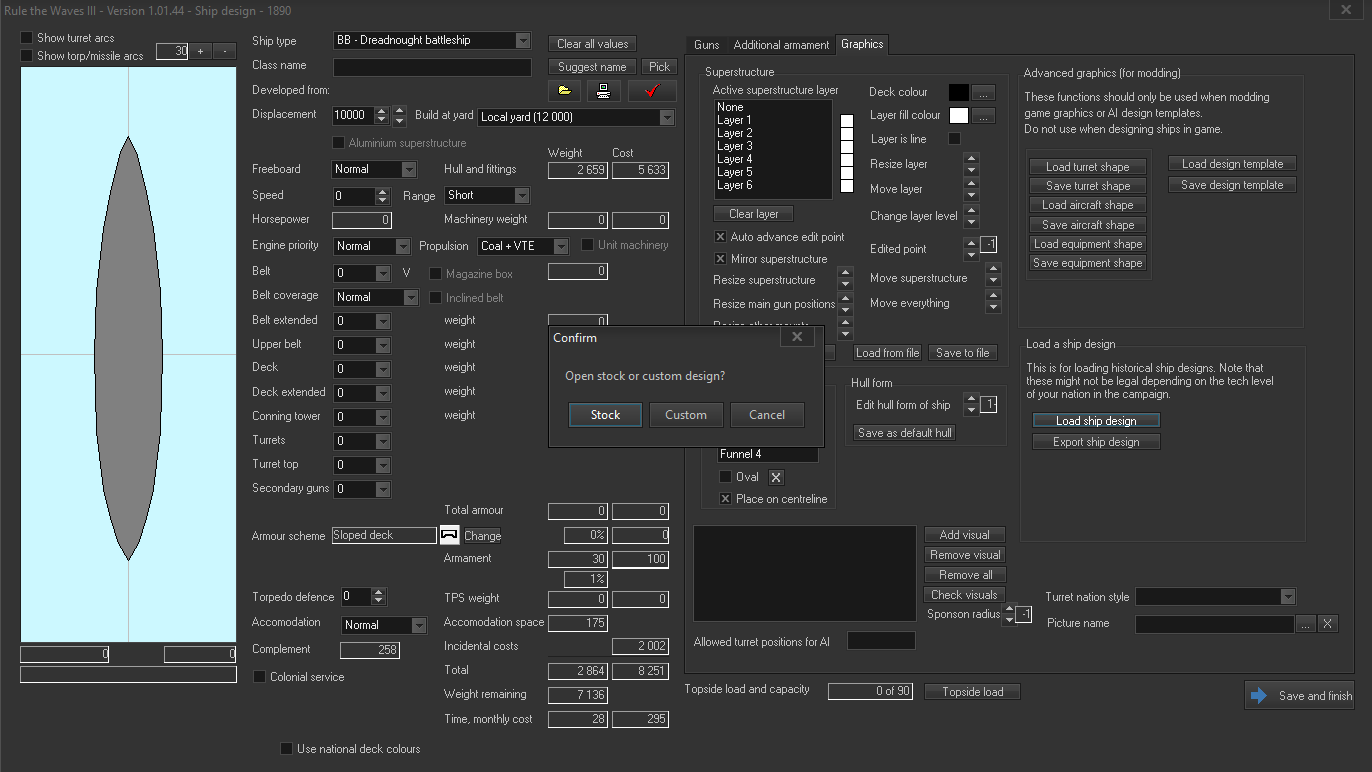Enable Show torp/missile arcs checkbox
This screenshot has width=1372, height=772.
tap(27, 56)
